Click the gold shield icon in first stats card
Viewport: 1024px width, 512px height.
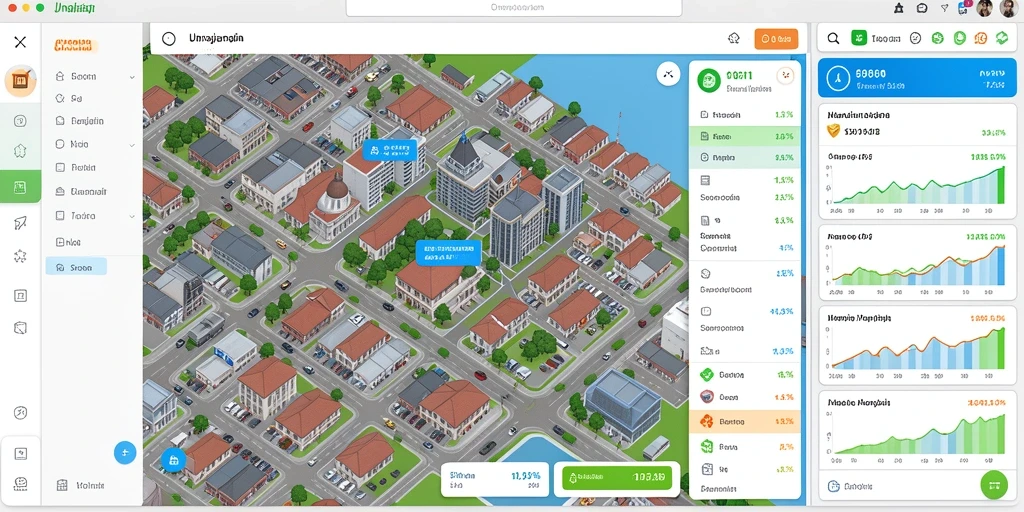833,131
